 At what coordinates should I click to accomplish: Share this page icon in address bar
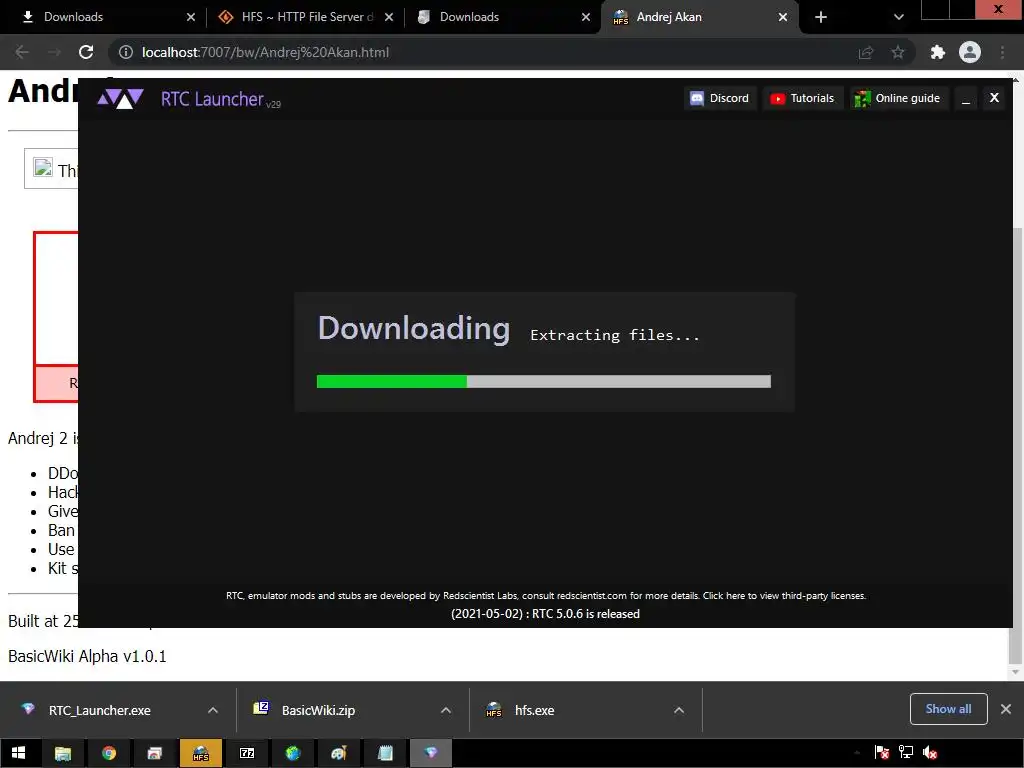pyautogui.click(x=866, y=52)
